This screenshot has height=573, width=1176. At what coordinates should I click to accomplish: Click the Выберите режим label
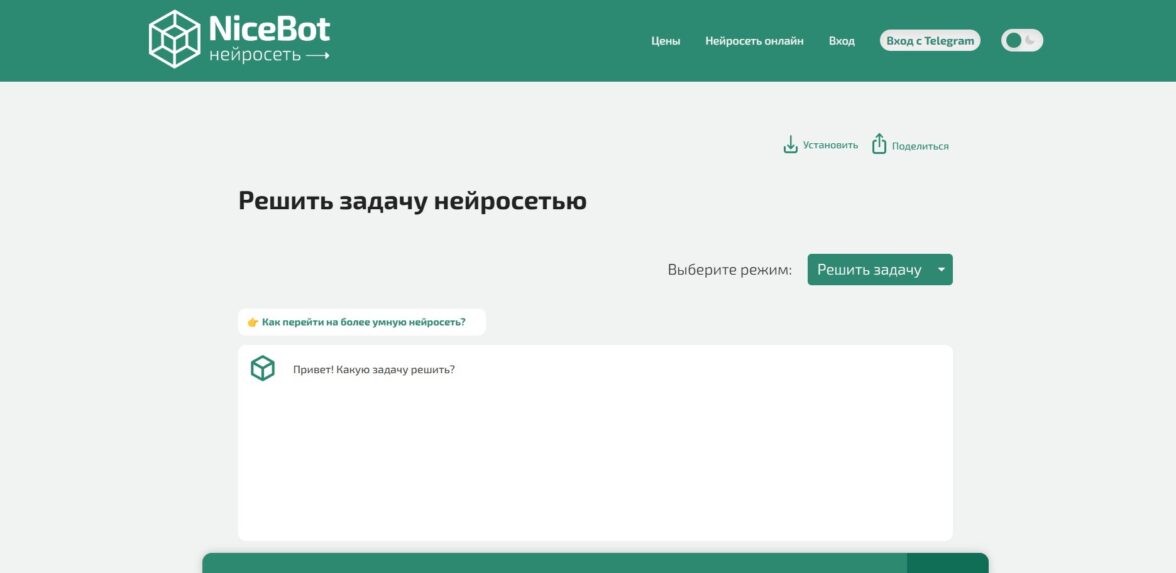tap(730, 269)
